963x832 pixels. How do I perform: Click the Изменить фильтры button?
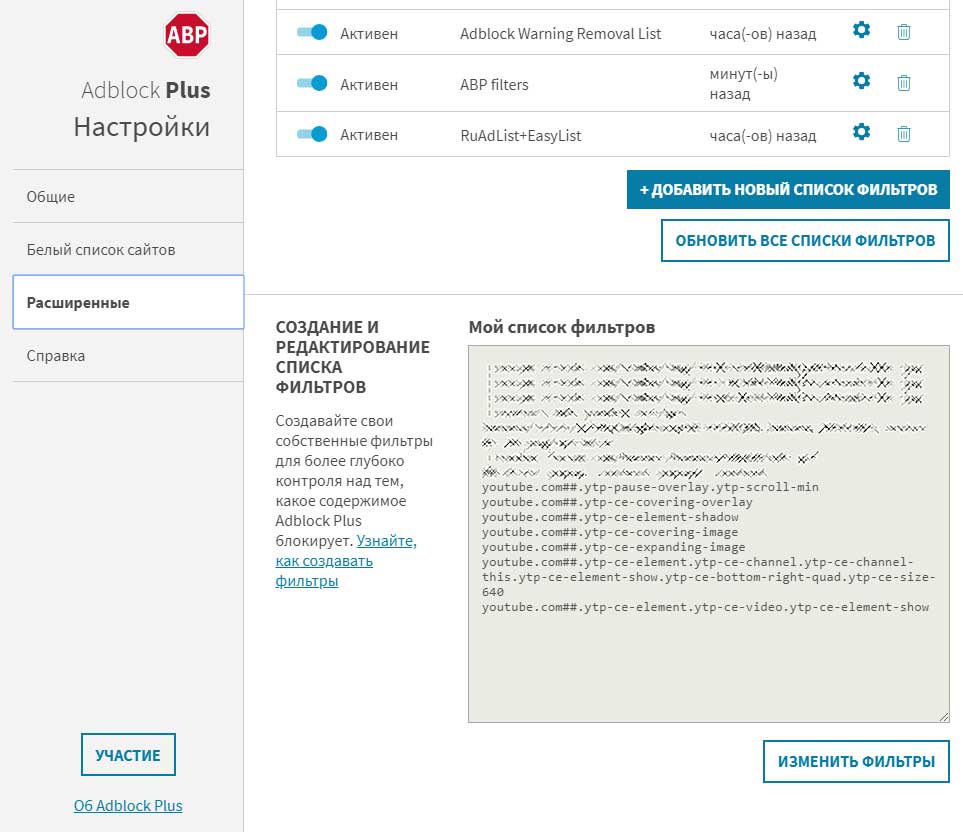856,761
